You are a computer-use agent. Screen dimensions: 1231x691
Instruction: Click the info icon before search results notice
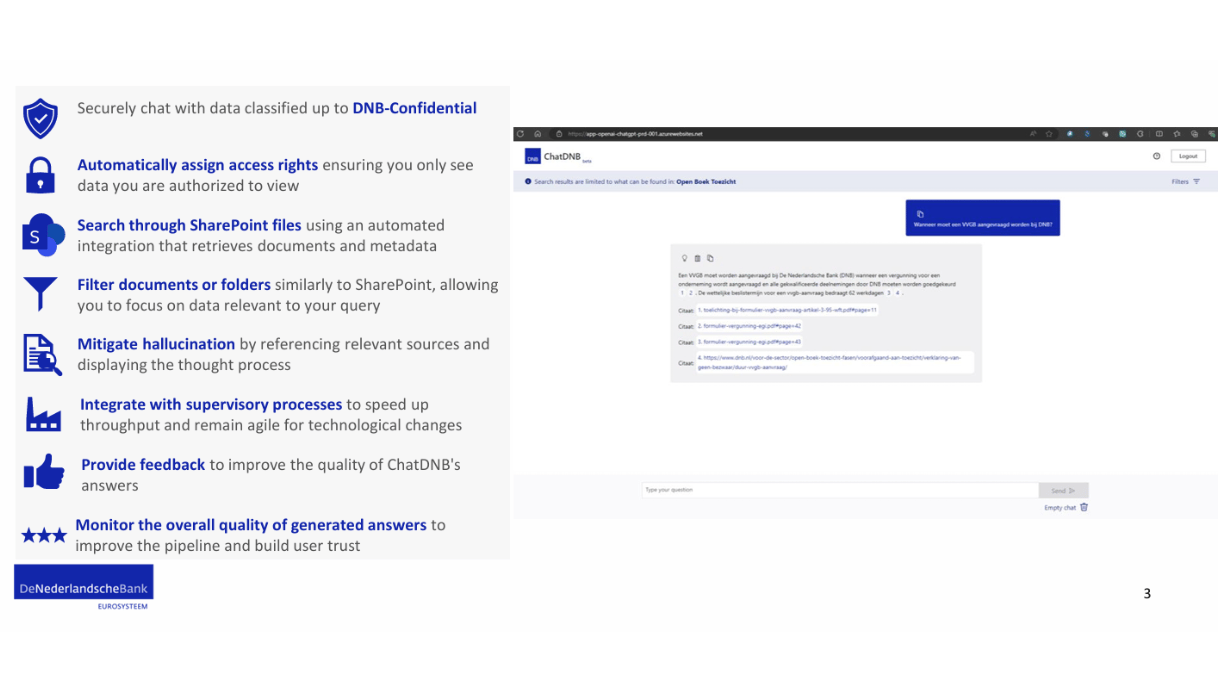(528, 182)
